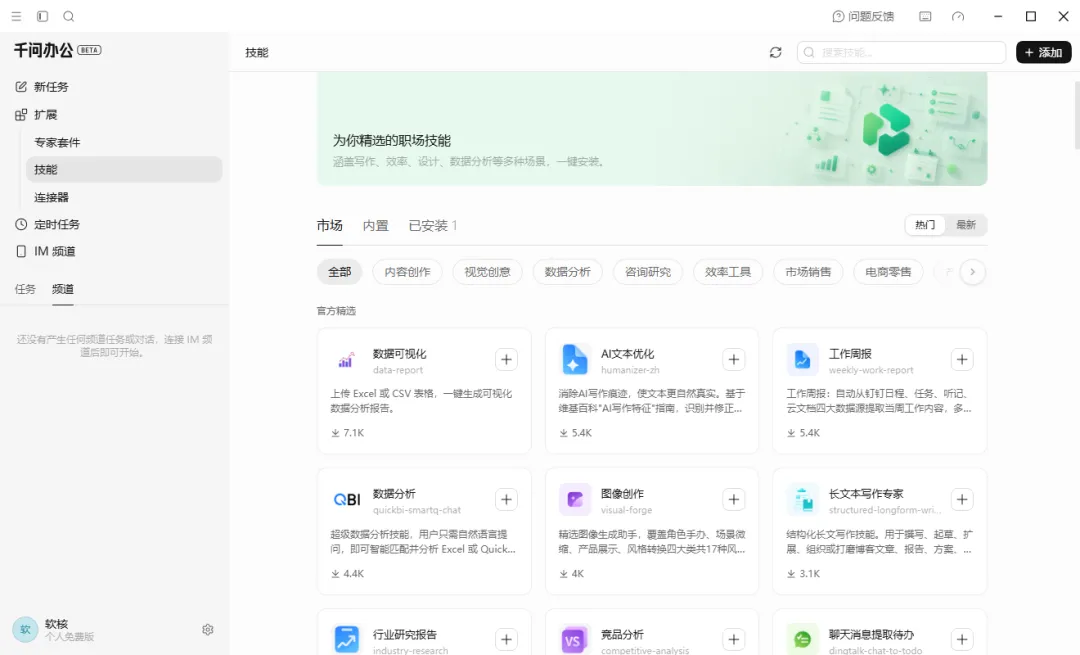Add the 数据分析 quickbi skill

[x=506, y=499]
